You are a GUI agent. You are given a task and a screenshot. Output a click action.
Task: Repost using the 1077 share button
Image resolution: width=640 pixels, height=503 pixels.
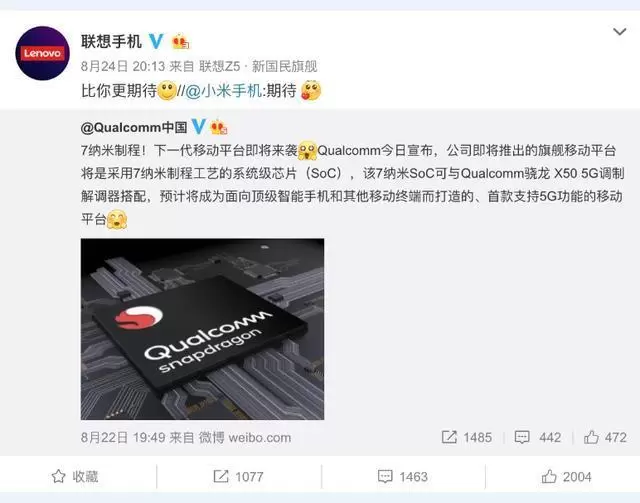click(238, 476)
